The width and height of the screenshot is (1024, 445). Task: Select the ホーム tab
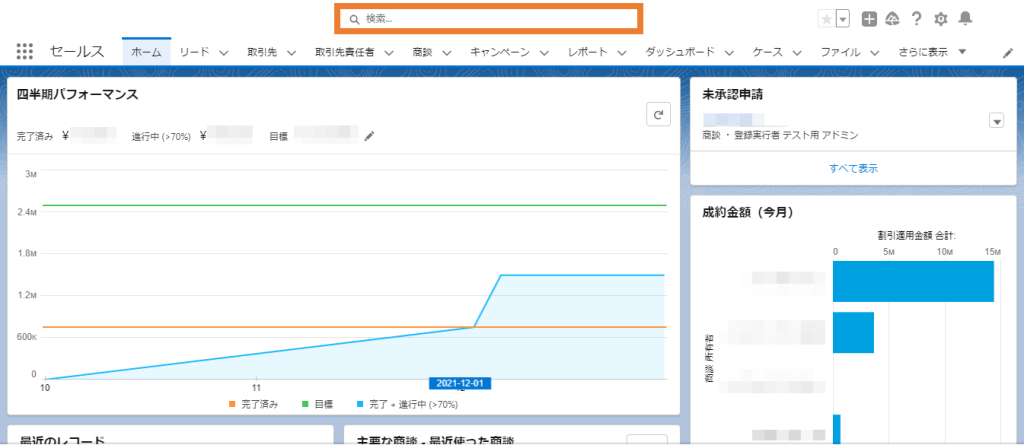146,52
